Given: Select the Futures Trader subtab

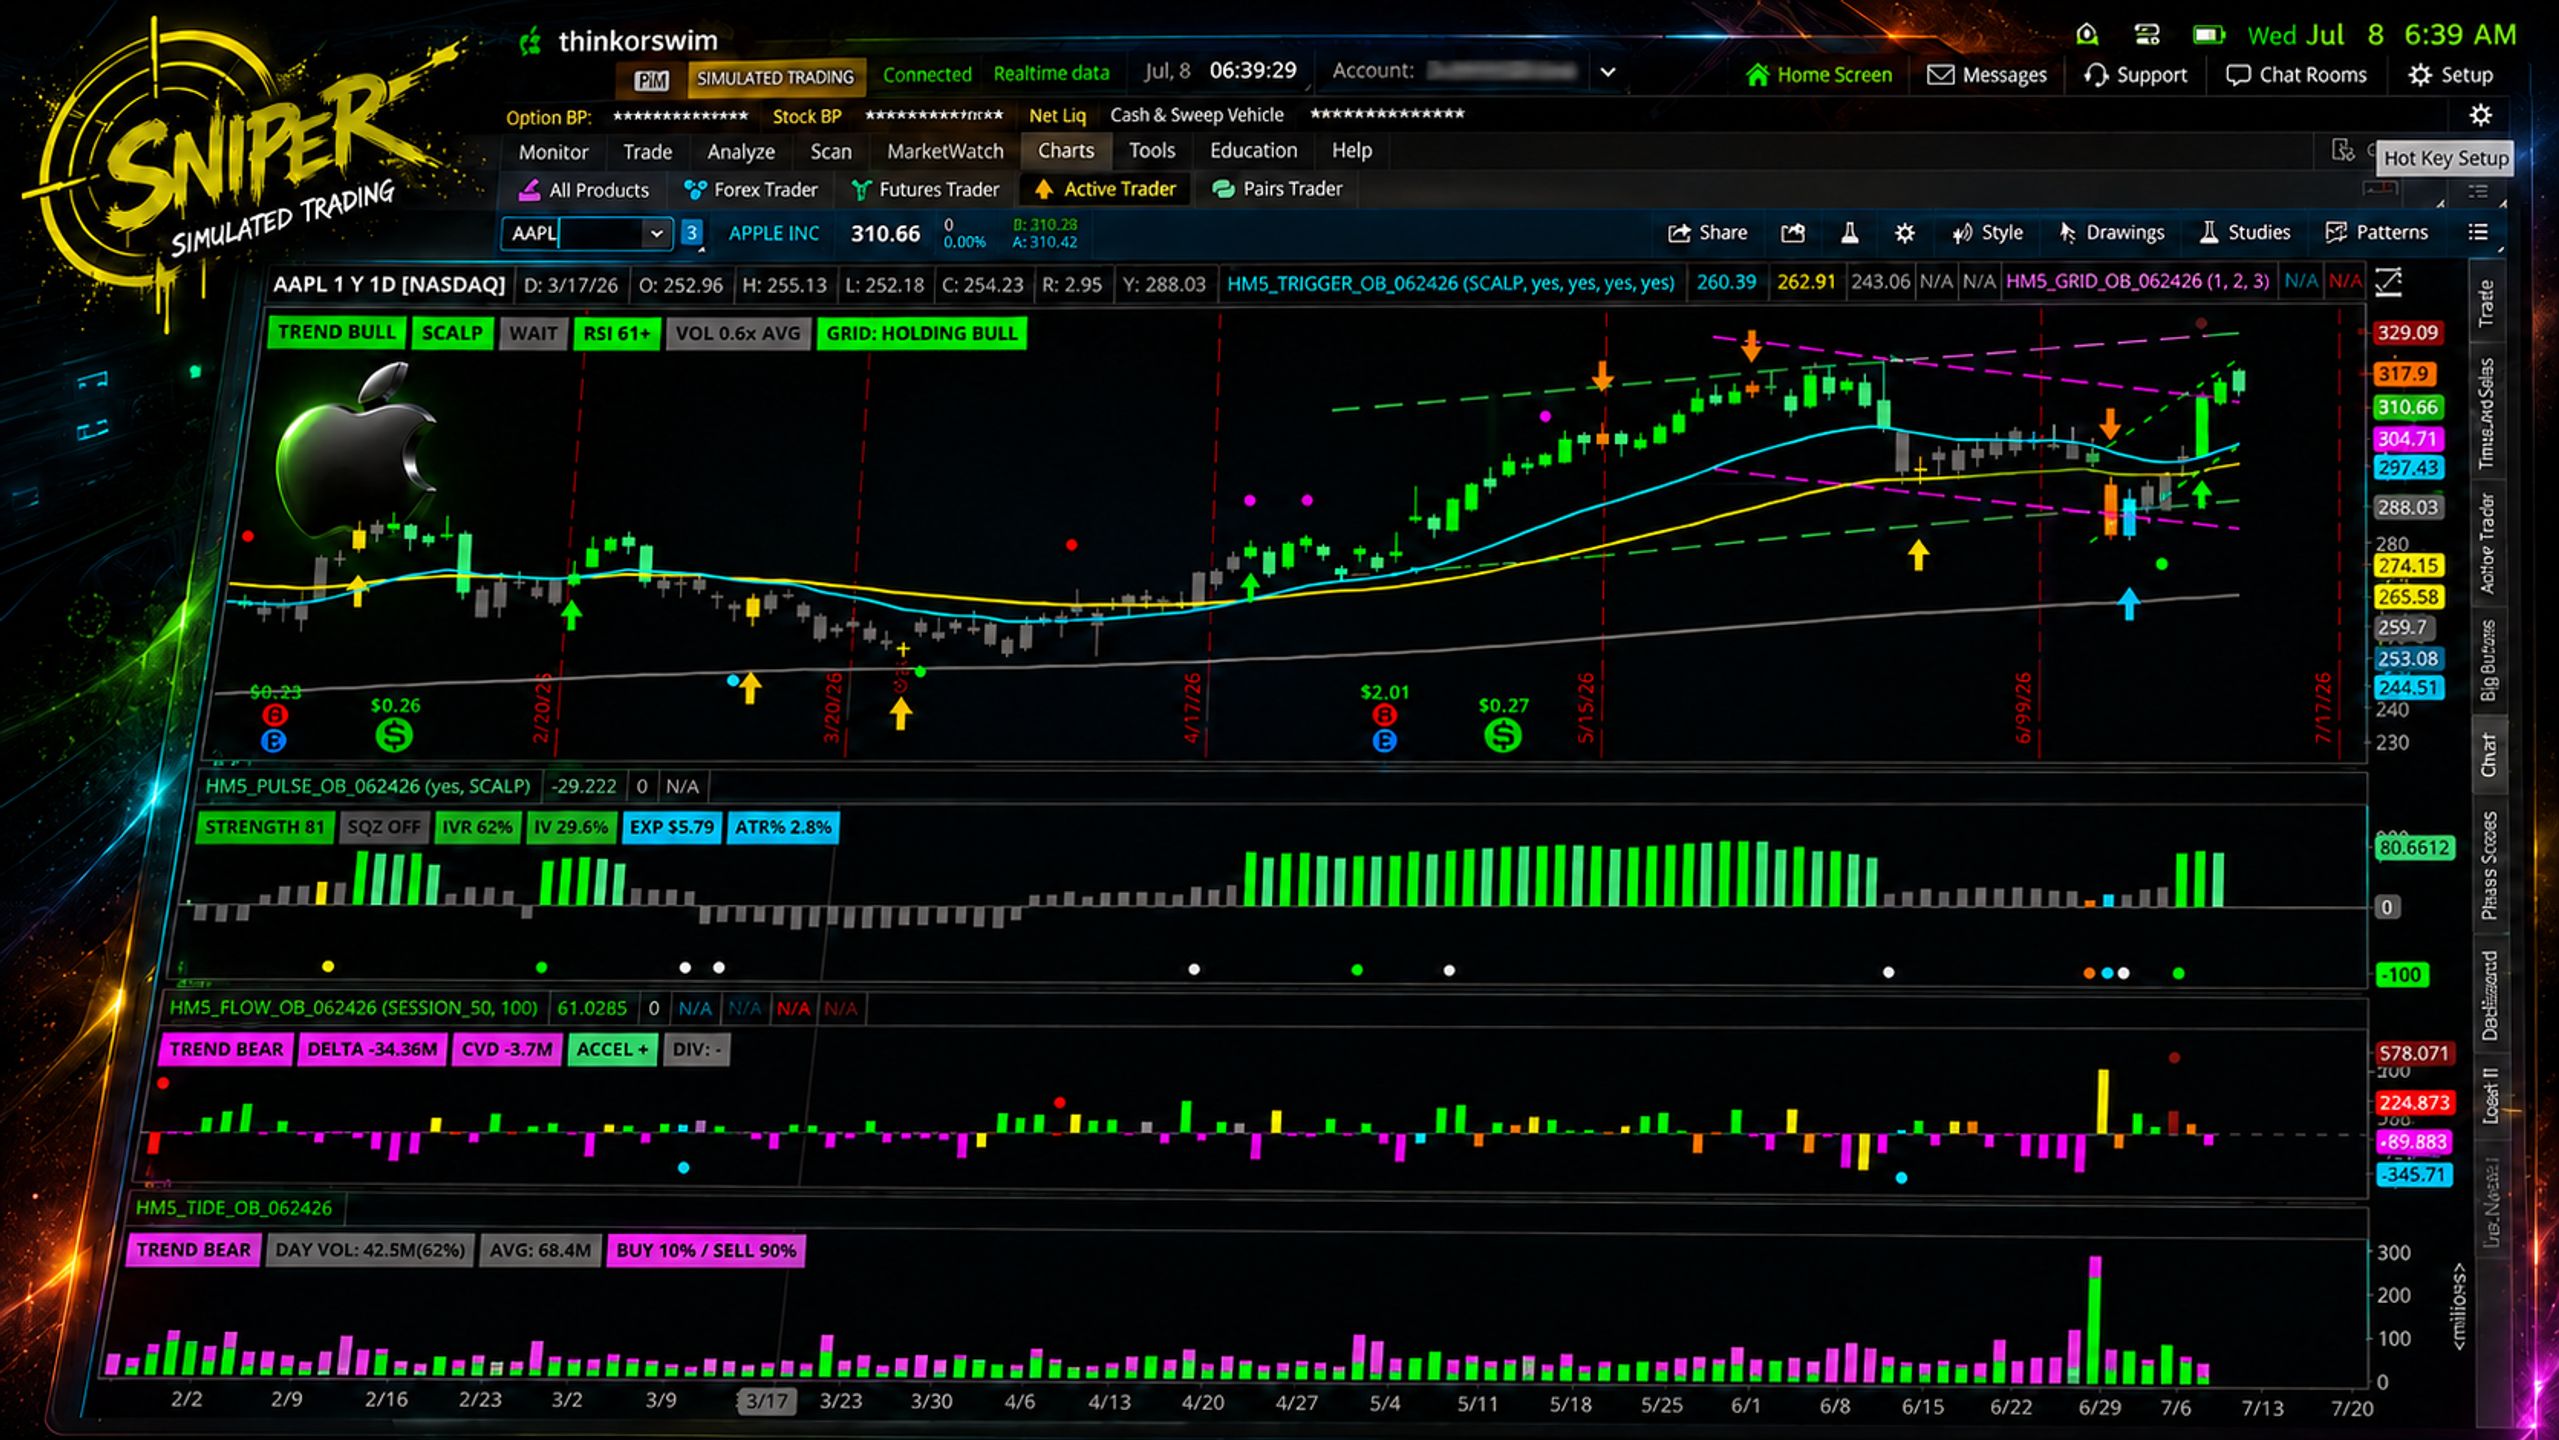Looking at the screenshot, I should tap(925, 189).
